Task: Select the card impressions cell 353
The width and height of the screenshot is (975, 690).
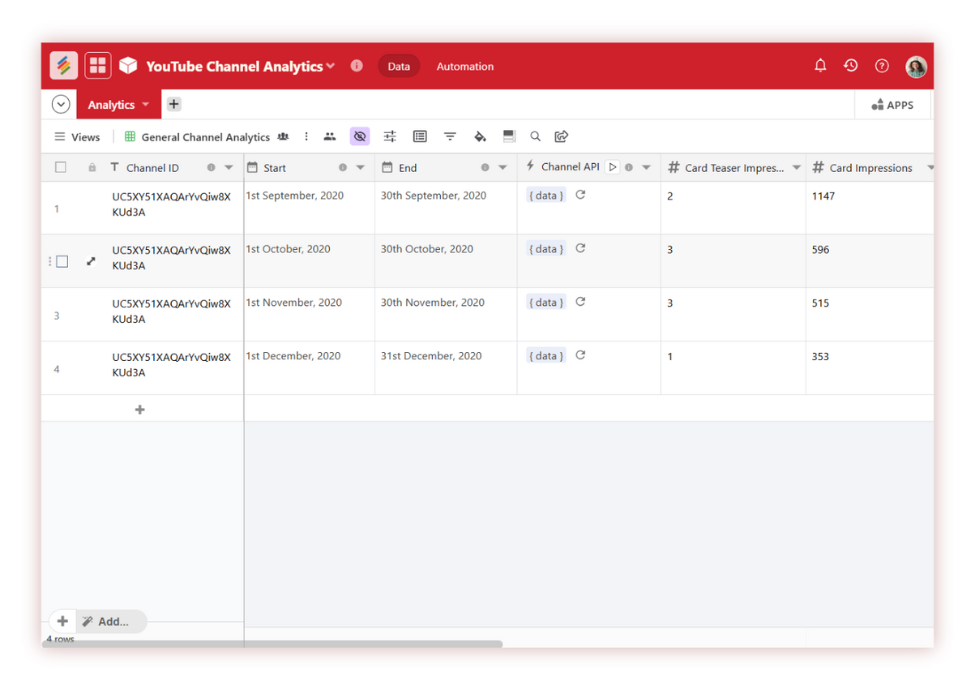Action: click(x=869, y=368)
